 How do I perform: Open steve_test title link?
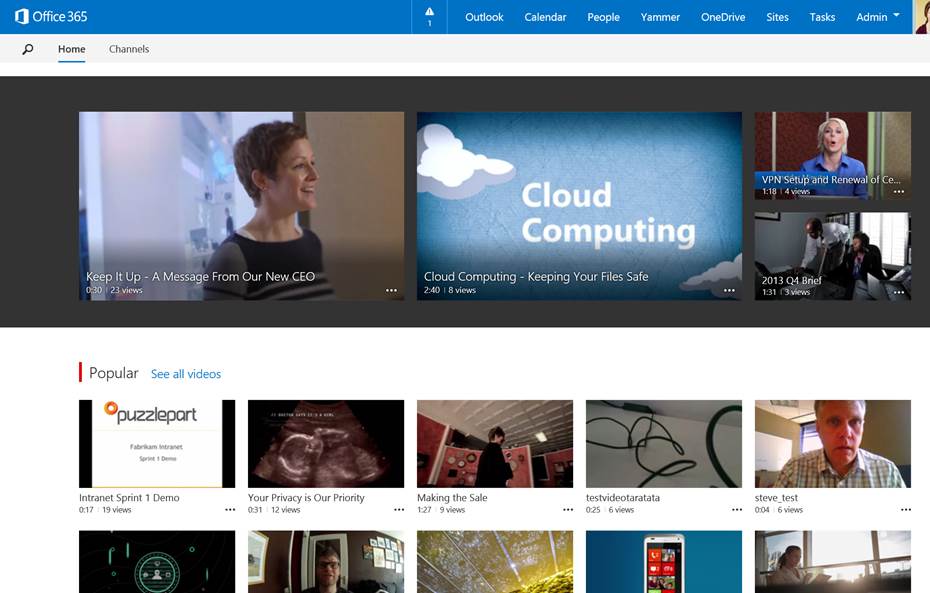[776, 498]
